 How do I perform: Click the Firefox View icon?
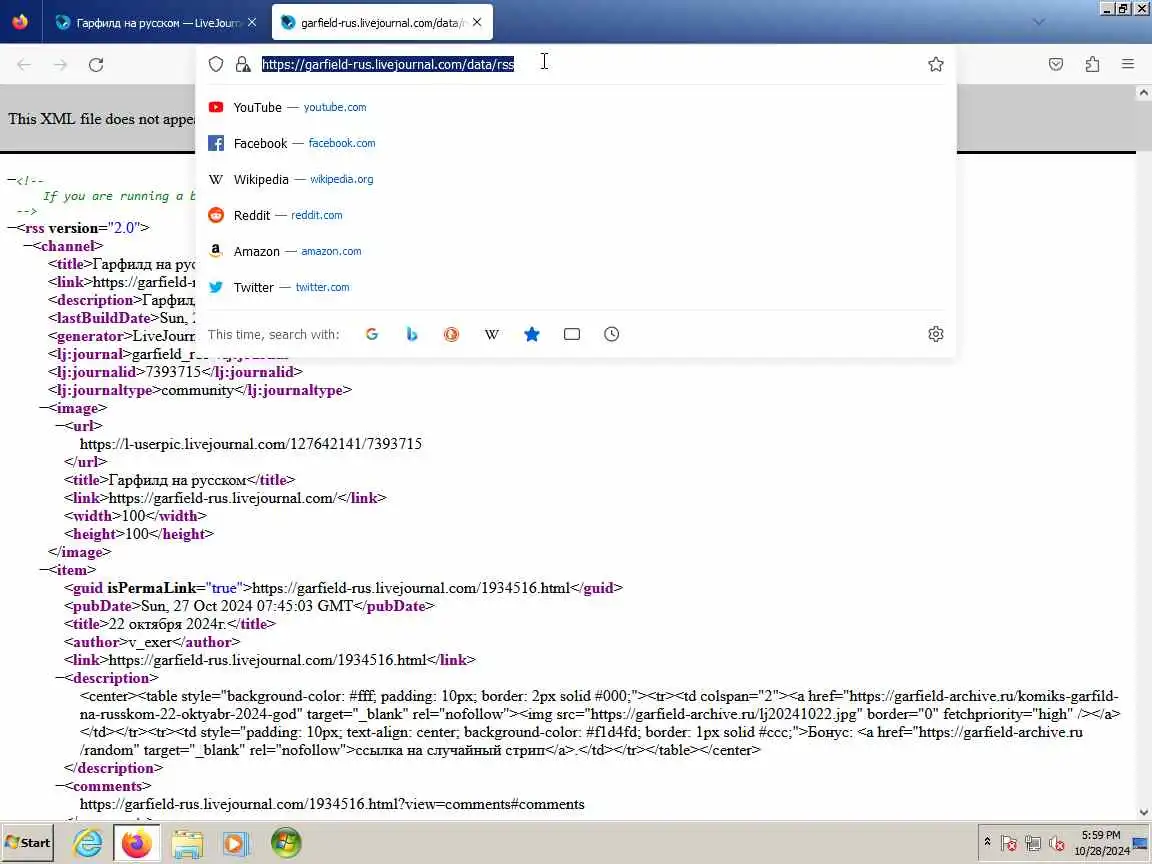(20, 22)
